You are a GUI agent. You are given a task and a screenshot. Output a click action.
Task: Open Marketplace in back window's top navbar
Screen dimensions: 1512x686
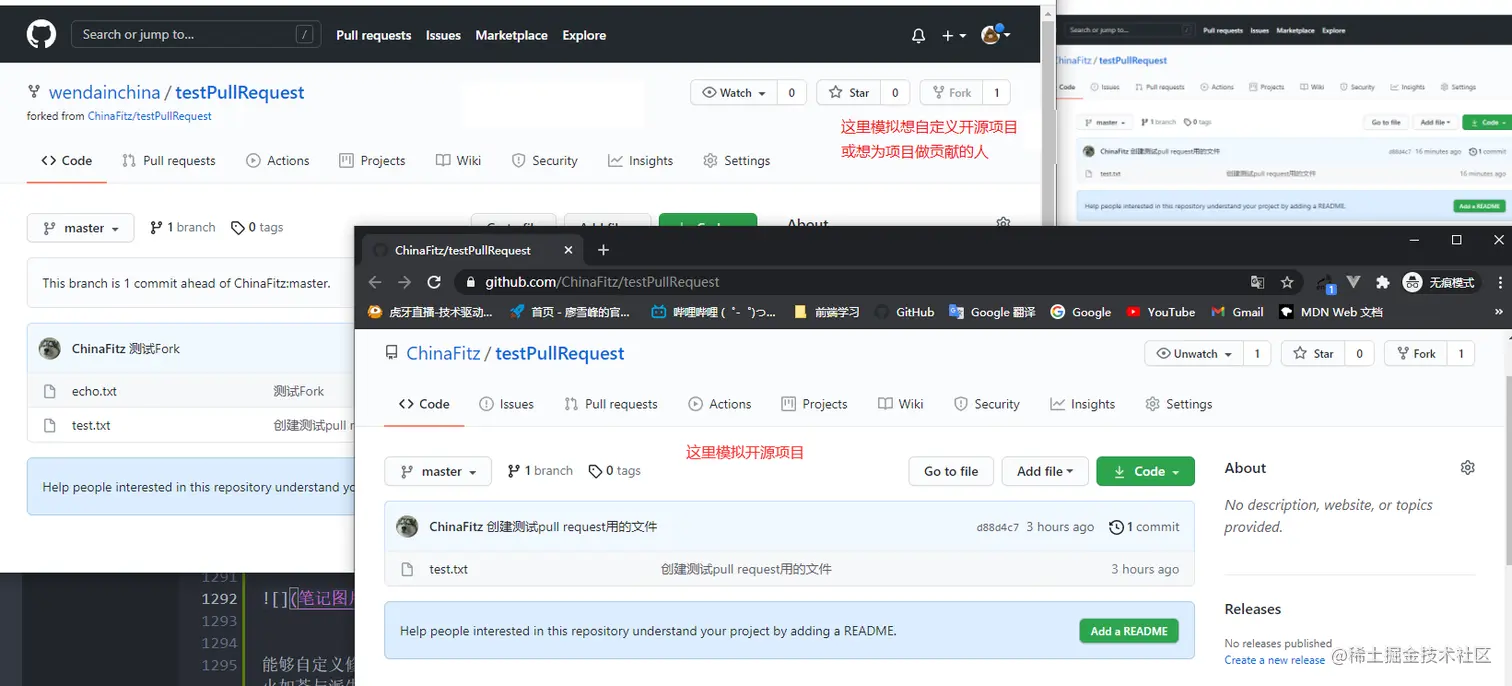point(511,35)
